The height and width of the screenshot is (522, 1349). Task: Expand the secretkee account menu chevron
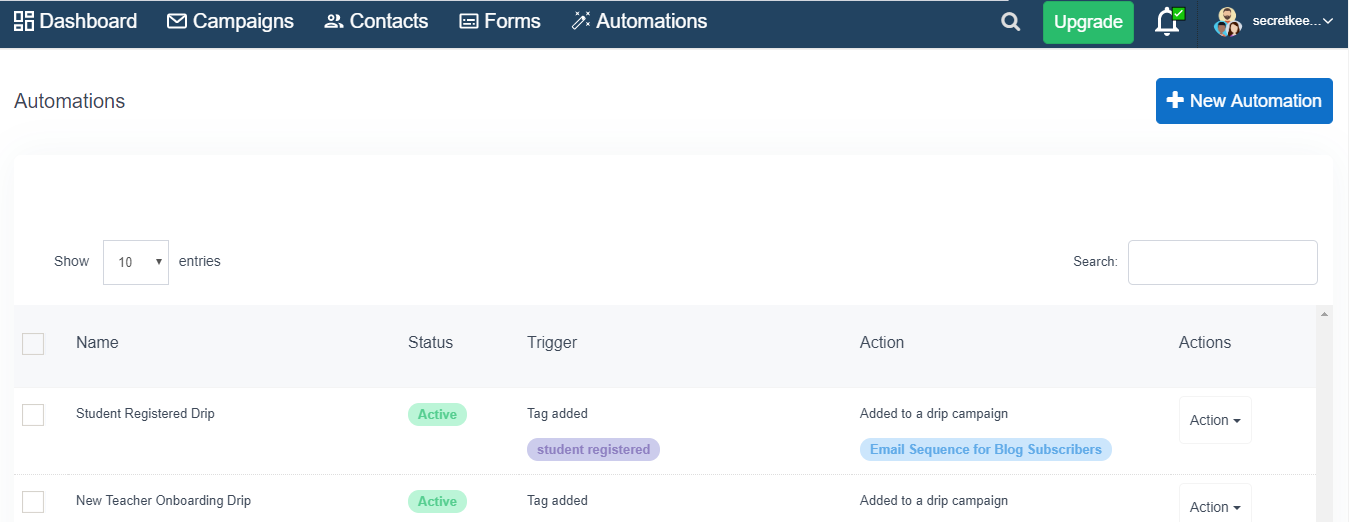(x=1328, y=21)
